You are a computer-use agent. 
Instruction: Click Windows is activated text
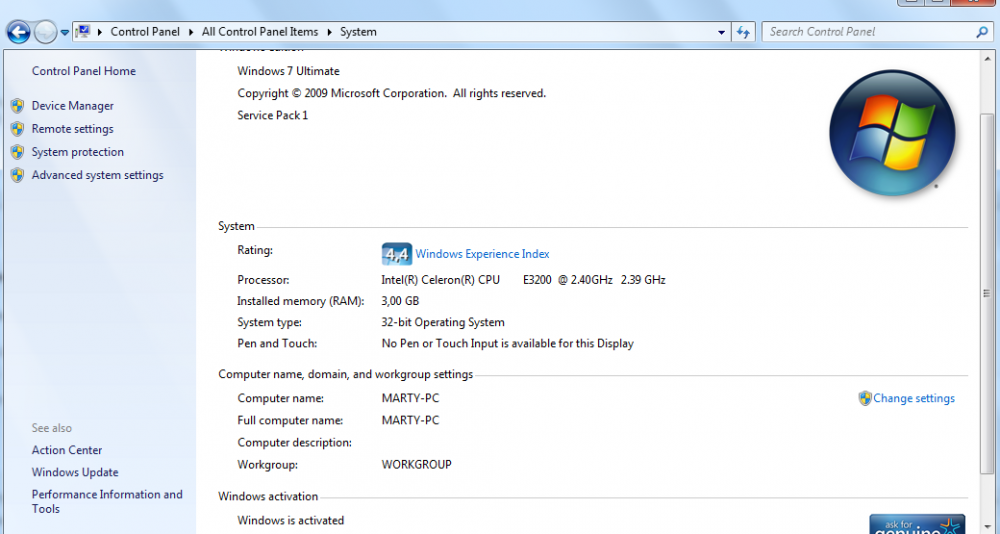click(x=290, y=521)
